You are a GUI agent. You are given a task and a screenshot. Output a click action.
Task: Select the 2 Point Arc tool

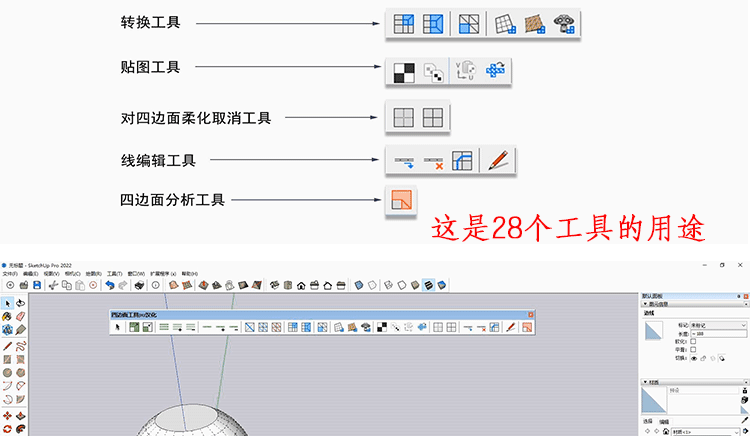click(x=21, y=386)
